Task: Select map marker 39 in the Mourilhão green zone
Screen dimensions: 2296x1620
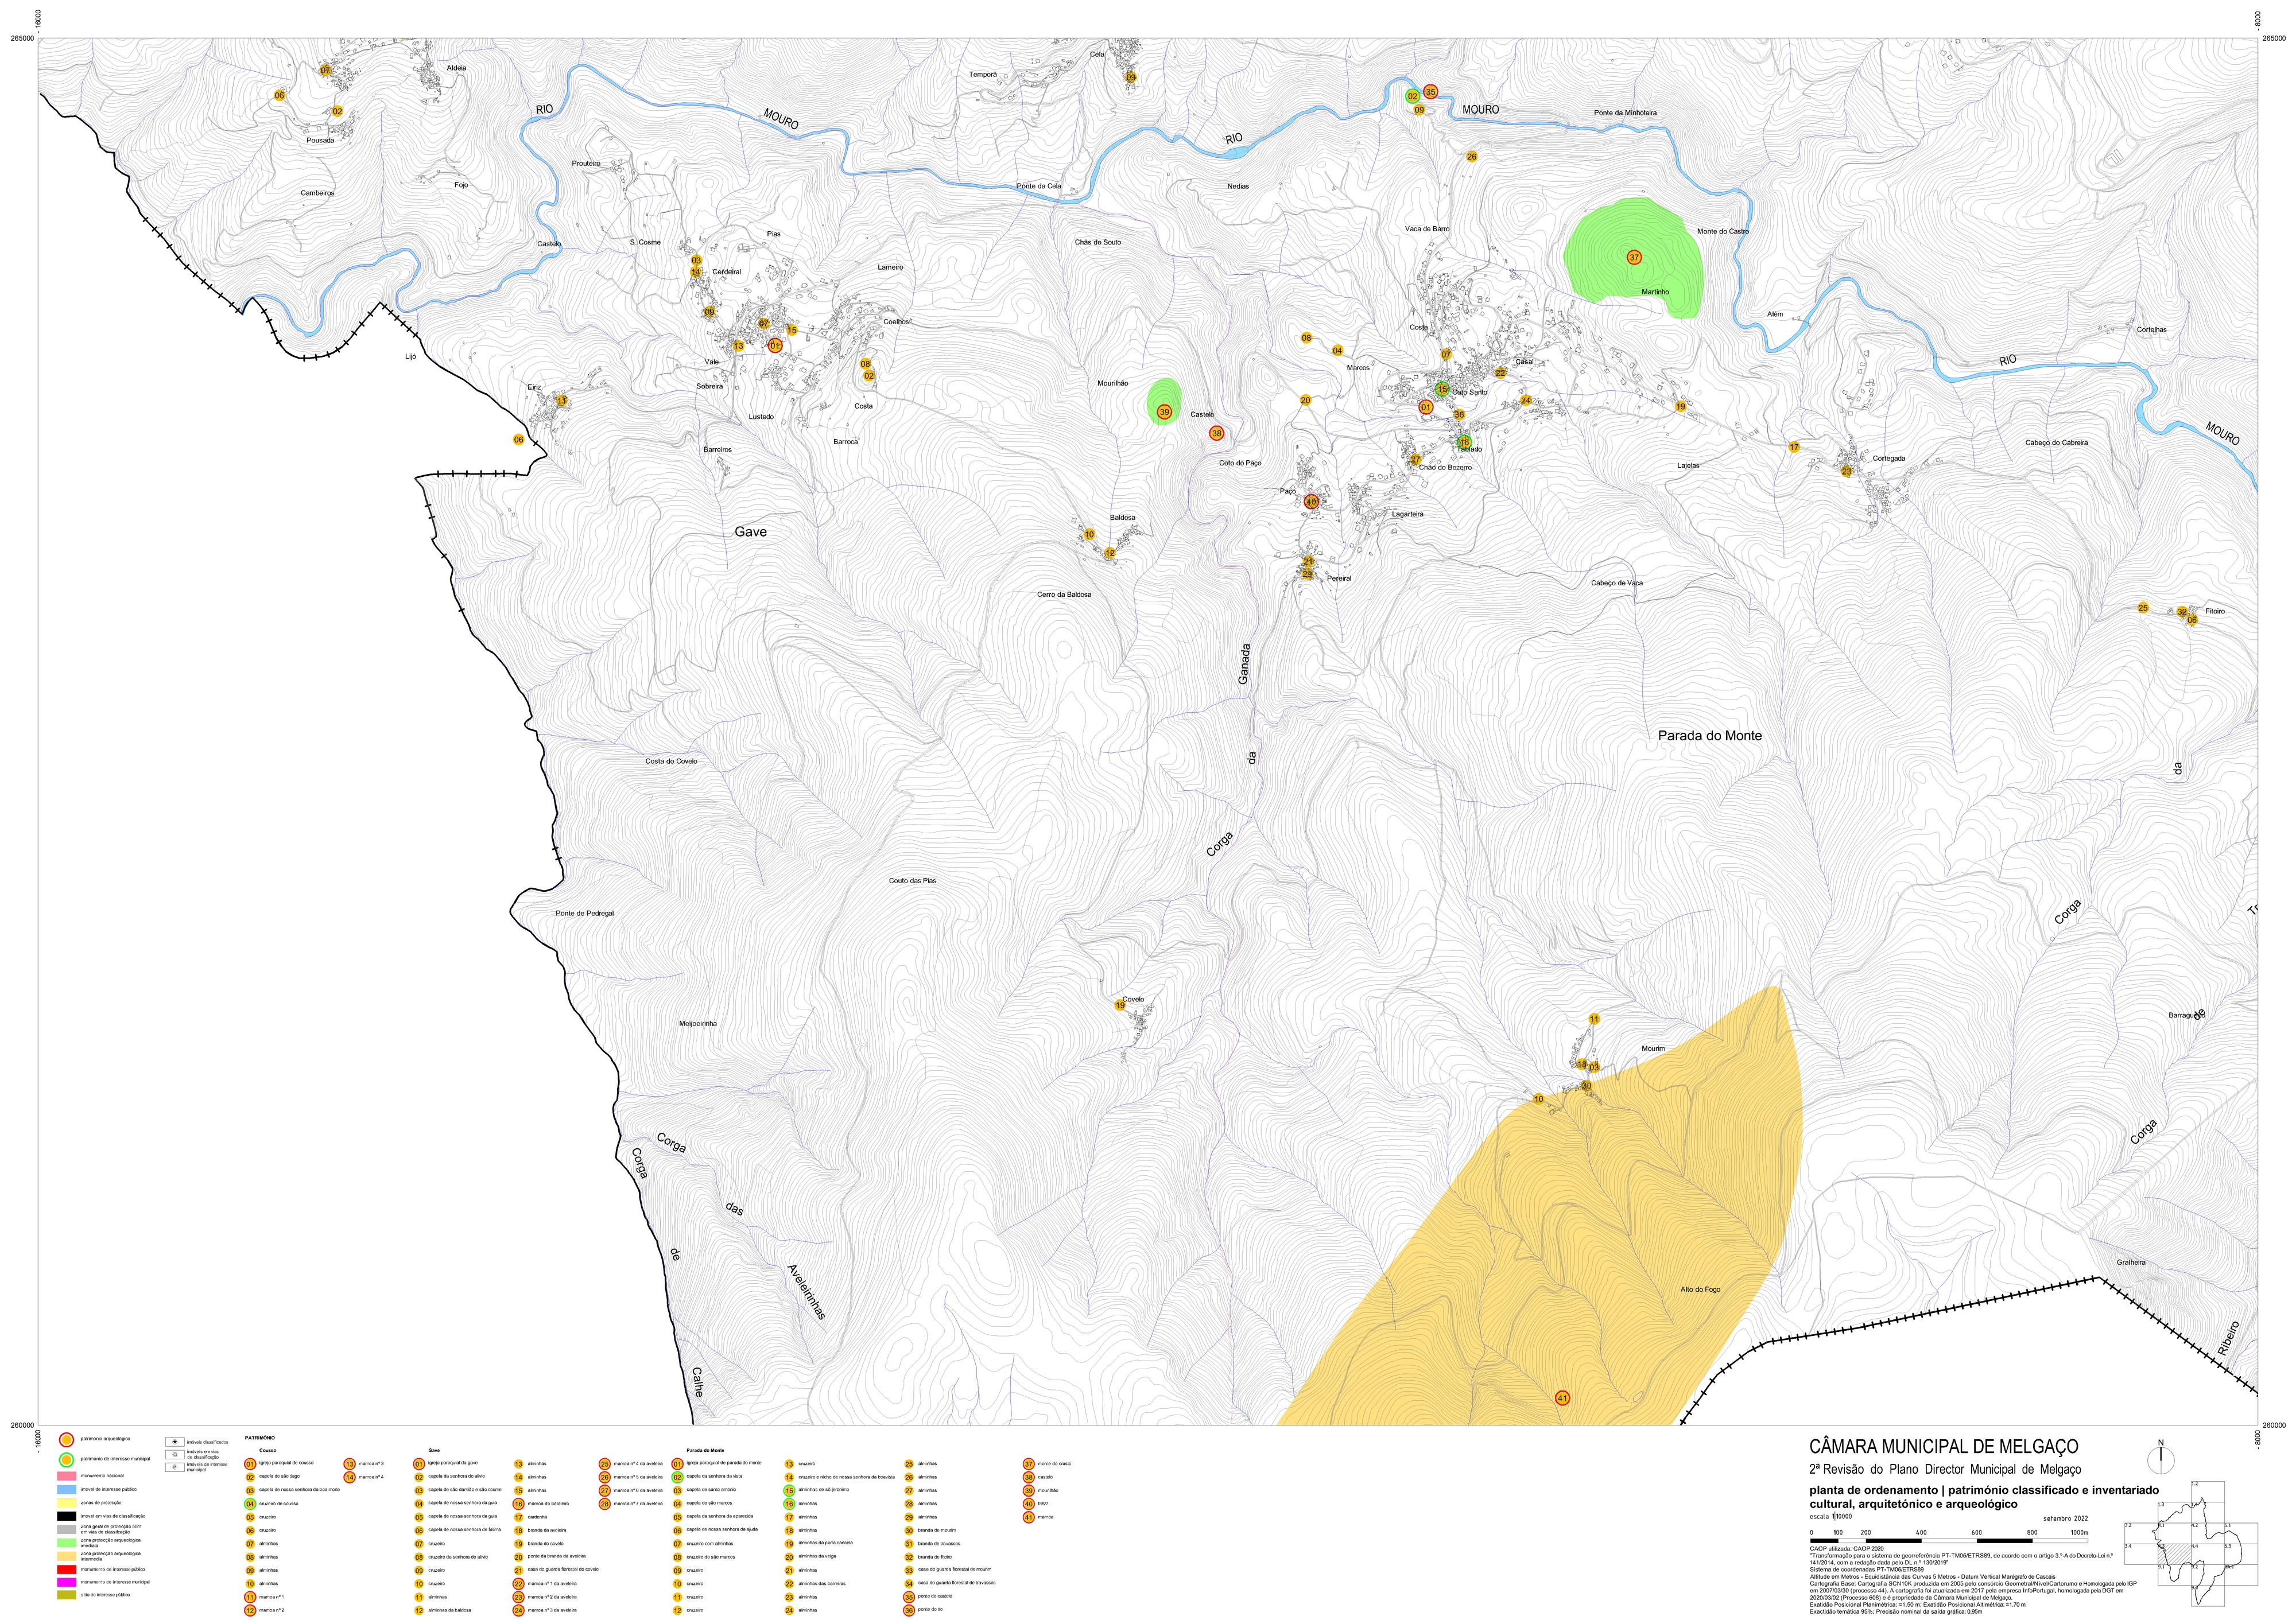Action: pos(1164,412)
